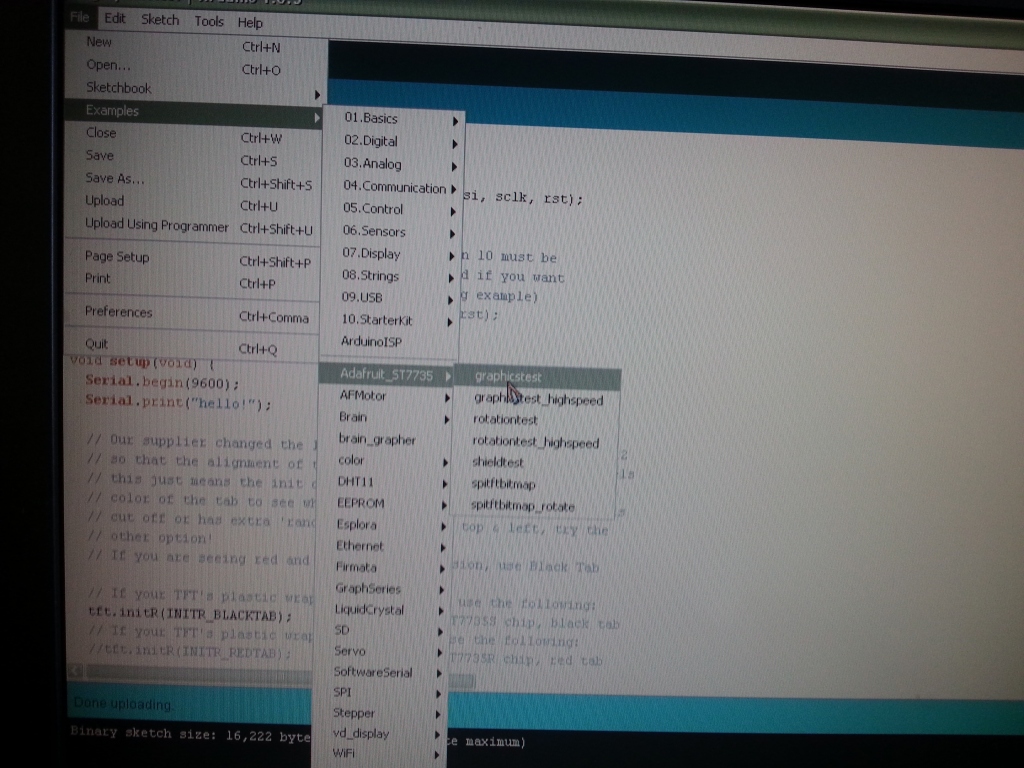Expand the Firmata library examples
The height and width of the screenshot is (768, 1024).
click(x=380, y=568)
